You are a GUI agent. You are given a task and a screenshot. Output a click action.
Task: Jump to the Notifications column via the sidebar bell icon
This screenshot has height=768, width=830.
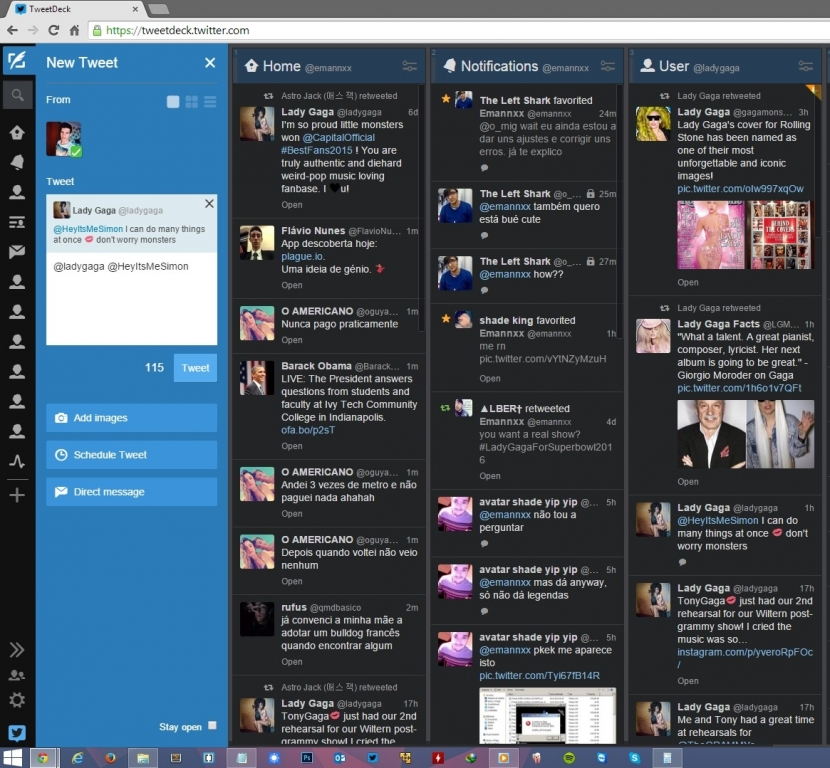[17, 162]
